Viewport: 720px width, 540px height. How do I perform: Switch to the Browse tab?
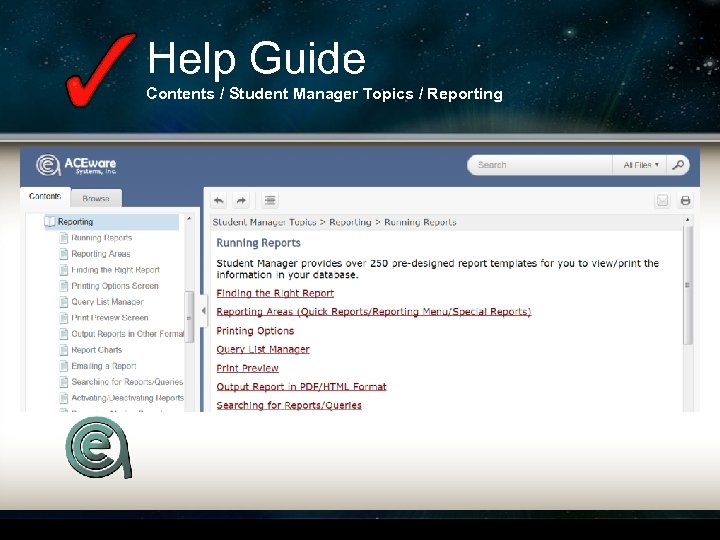[x=96, y=198]
